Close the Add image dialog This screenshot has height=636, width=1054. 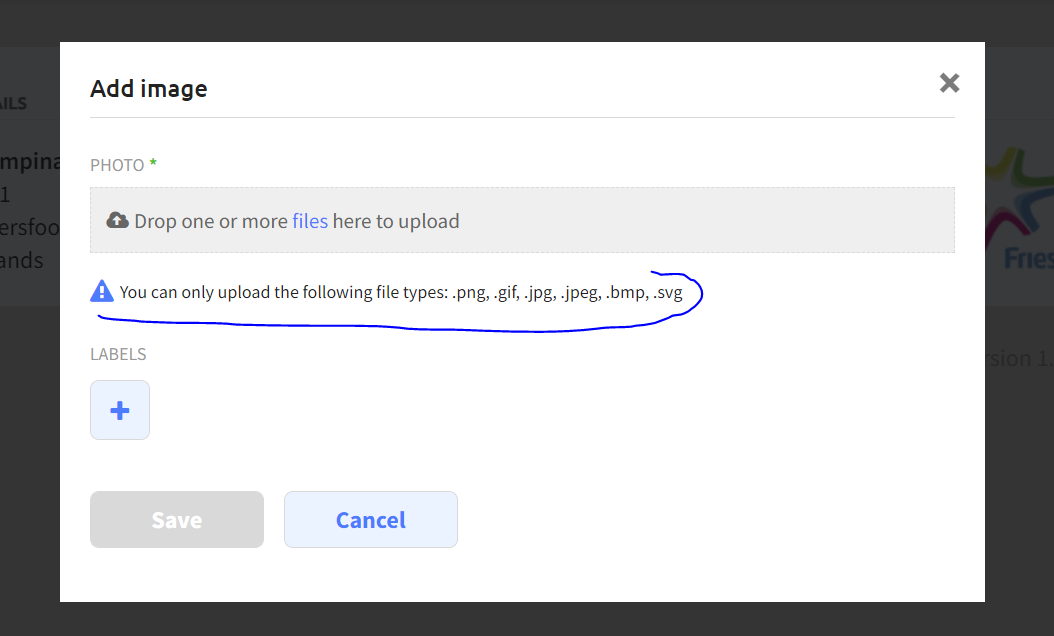point(949,83)
